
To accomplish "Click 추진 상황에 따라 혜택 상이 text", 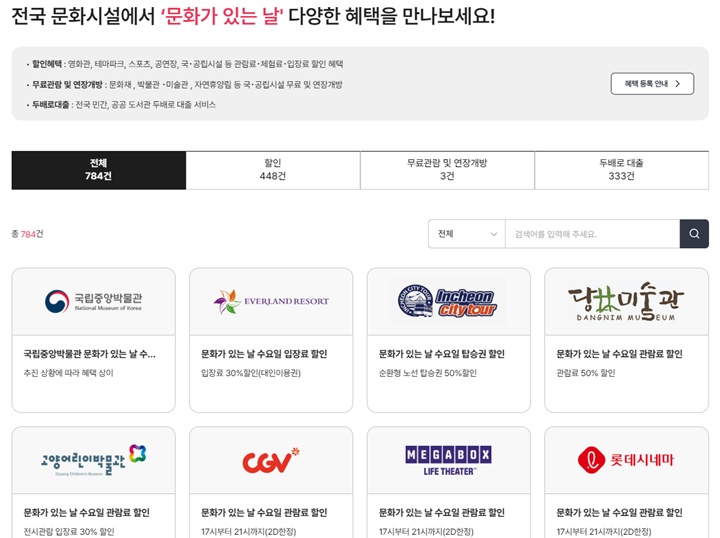I will (x=68, y=373).
